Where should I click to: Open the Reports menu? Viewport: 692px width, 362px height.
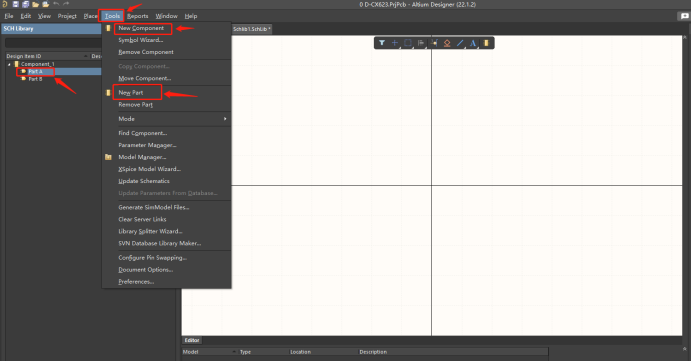pos(138,16)
